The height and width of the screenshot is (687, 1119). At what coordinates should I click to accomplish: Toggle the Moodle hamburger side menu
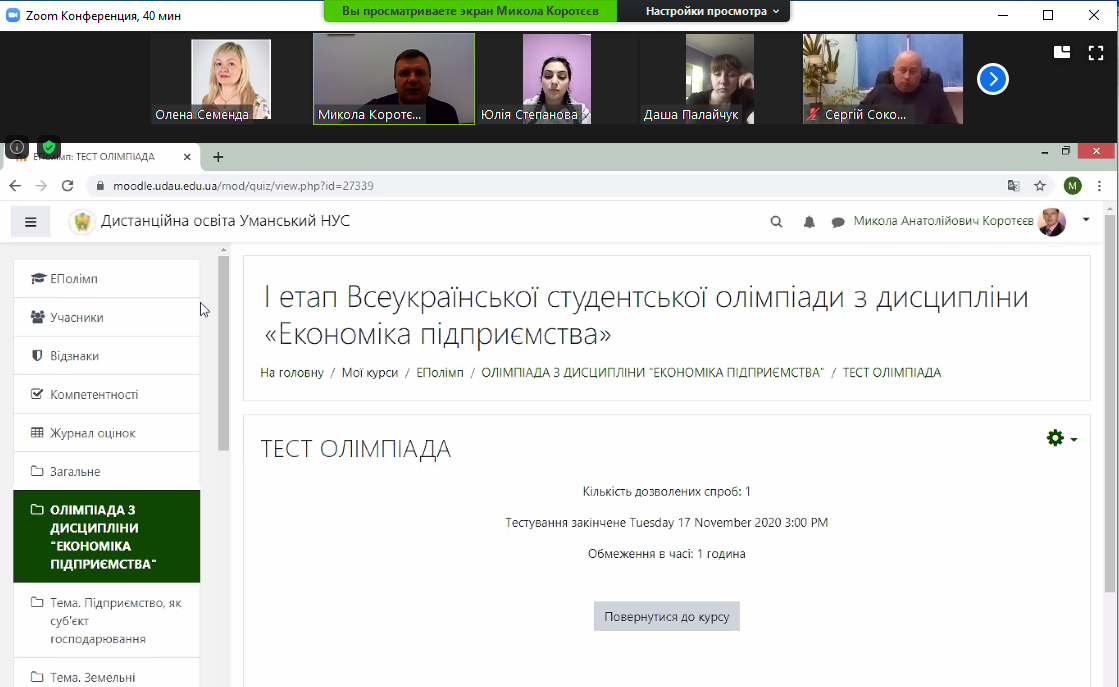point(31,222)
